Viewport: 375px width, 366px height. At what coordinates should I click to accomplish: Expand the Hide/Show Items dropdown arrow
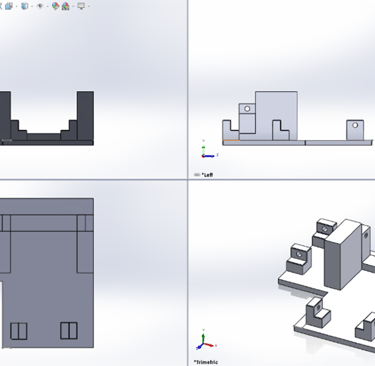(48, 6)
